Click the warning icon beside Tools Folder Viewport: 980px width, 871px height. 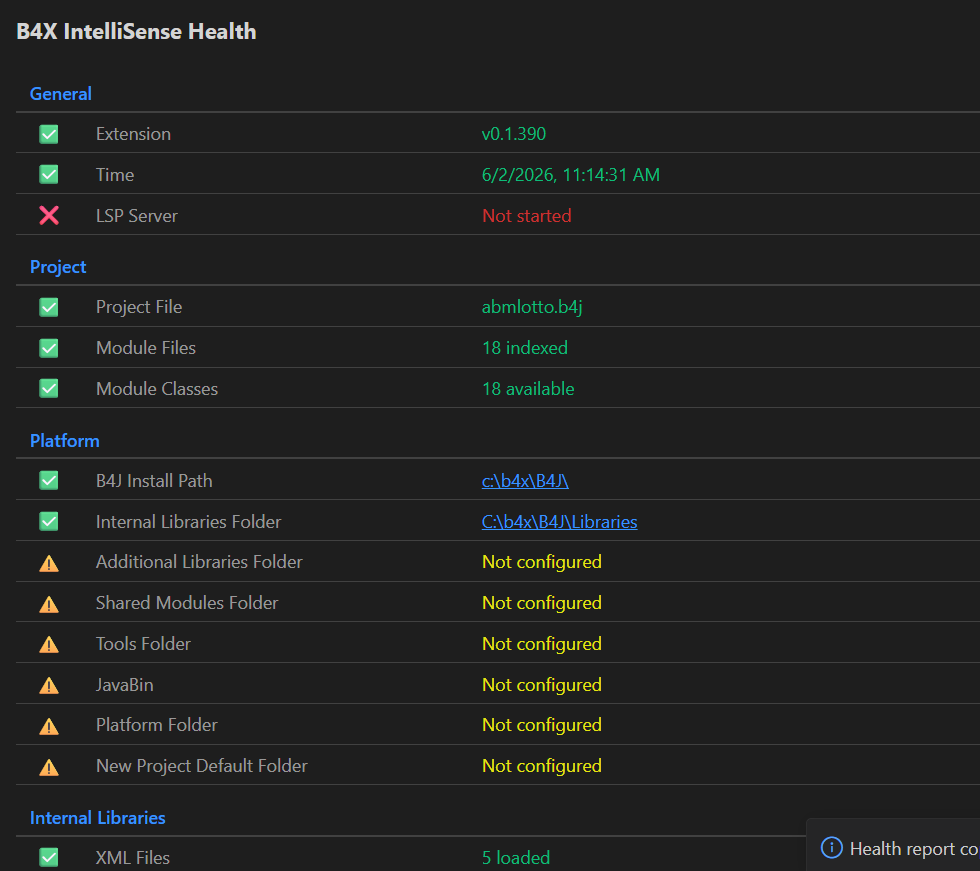[49, 644]
